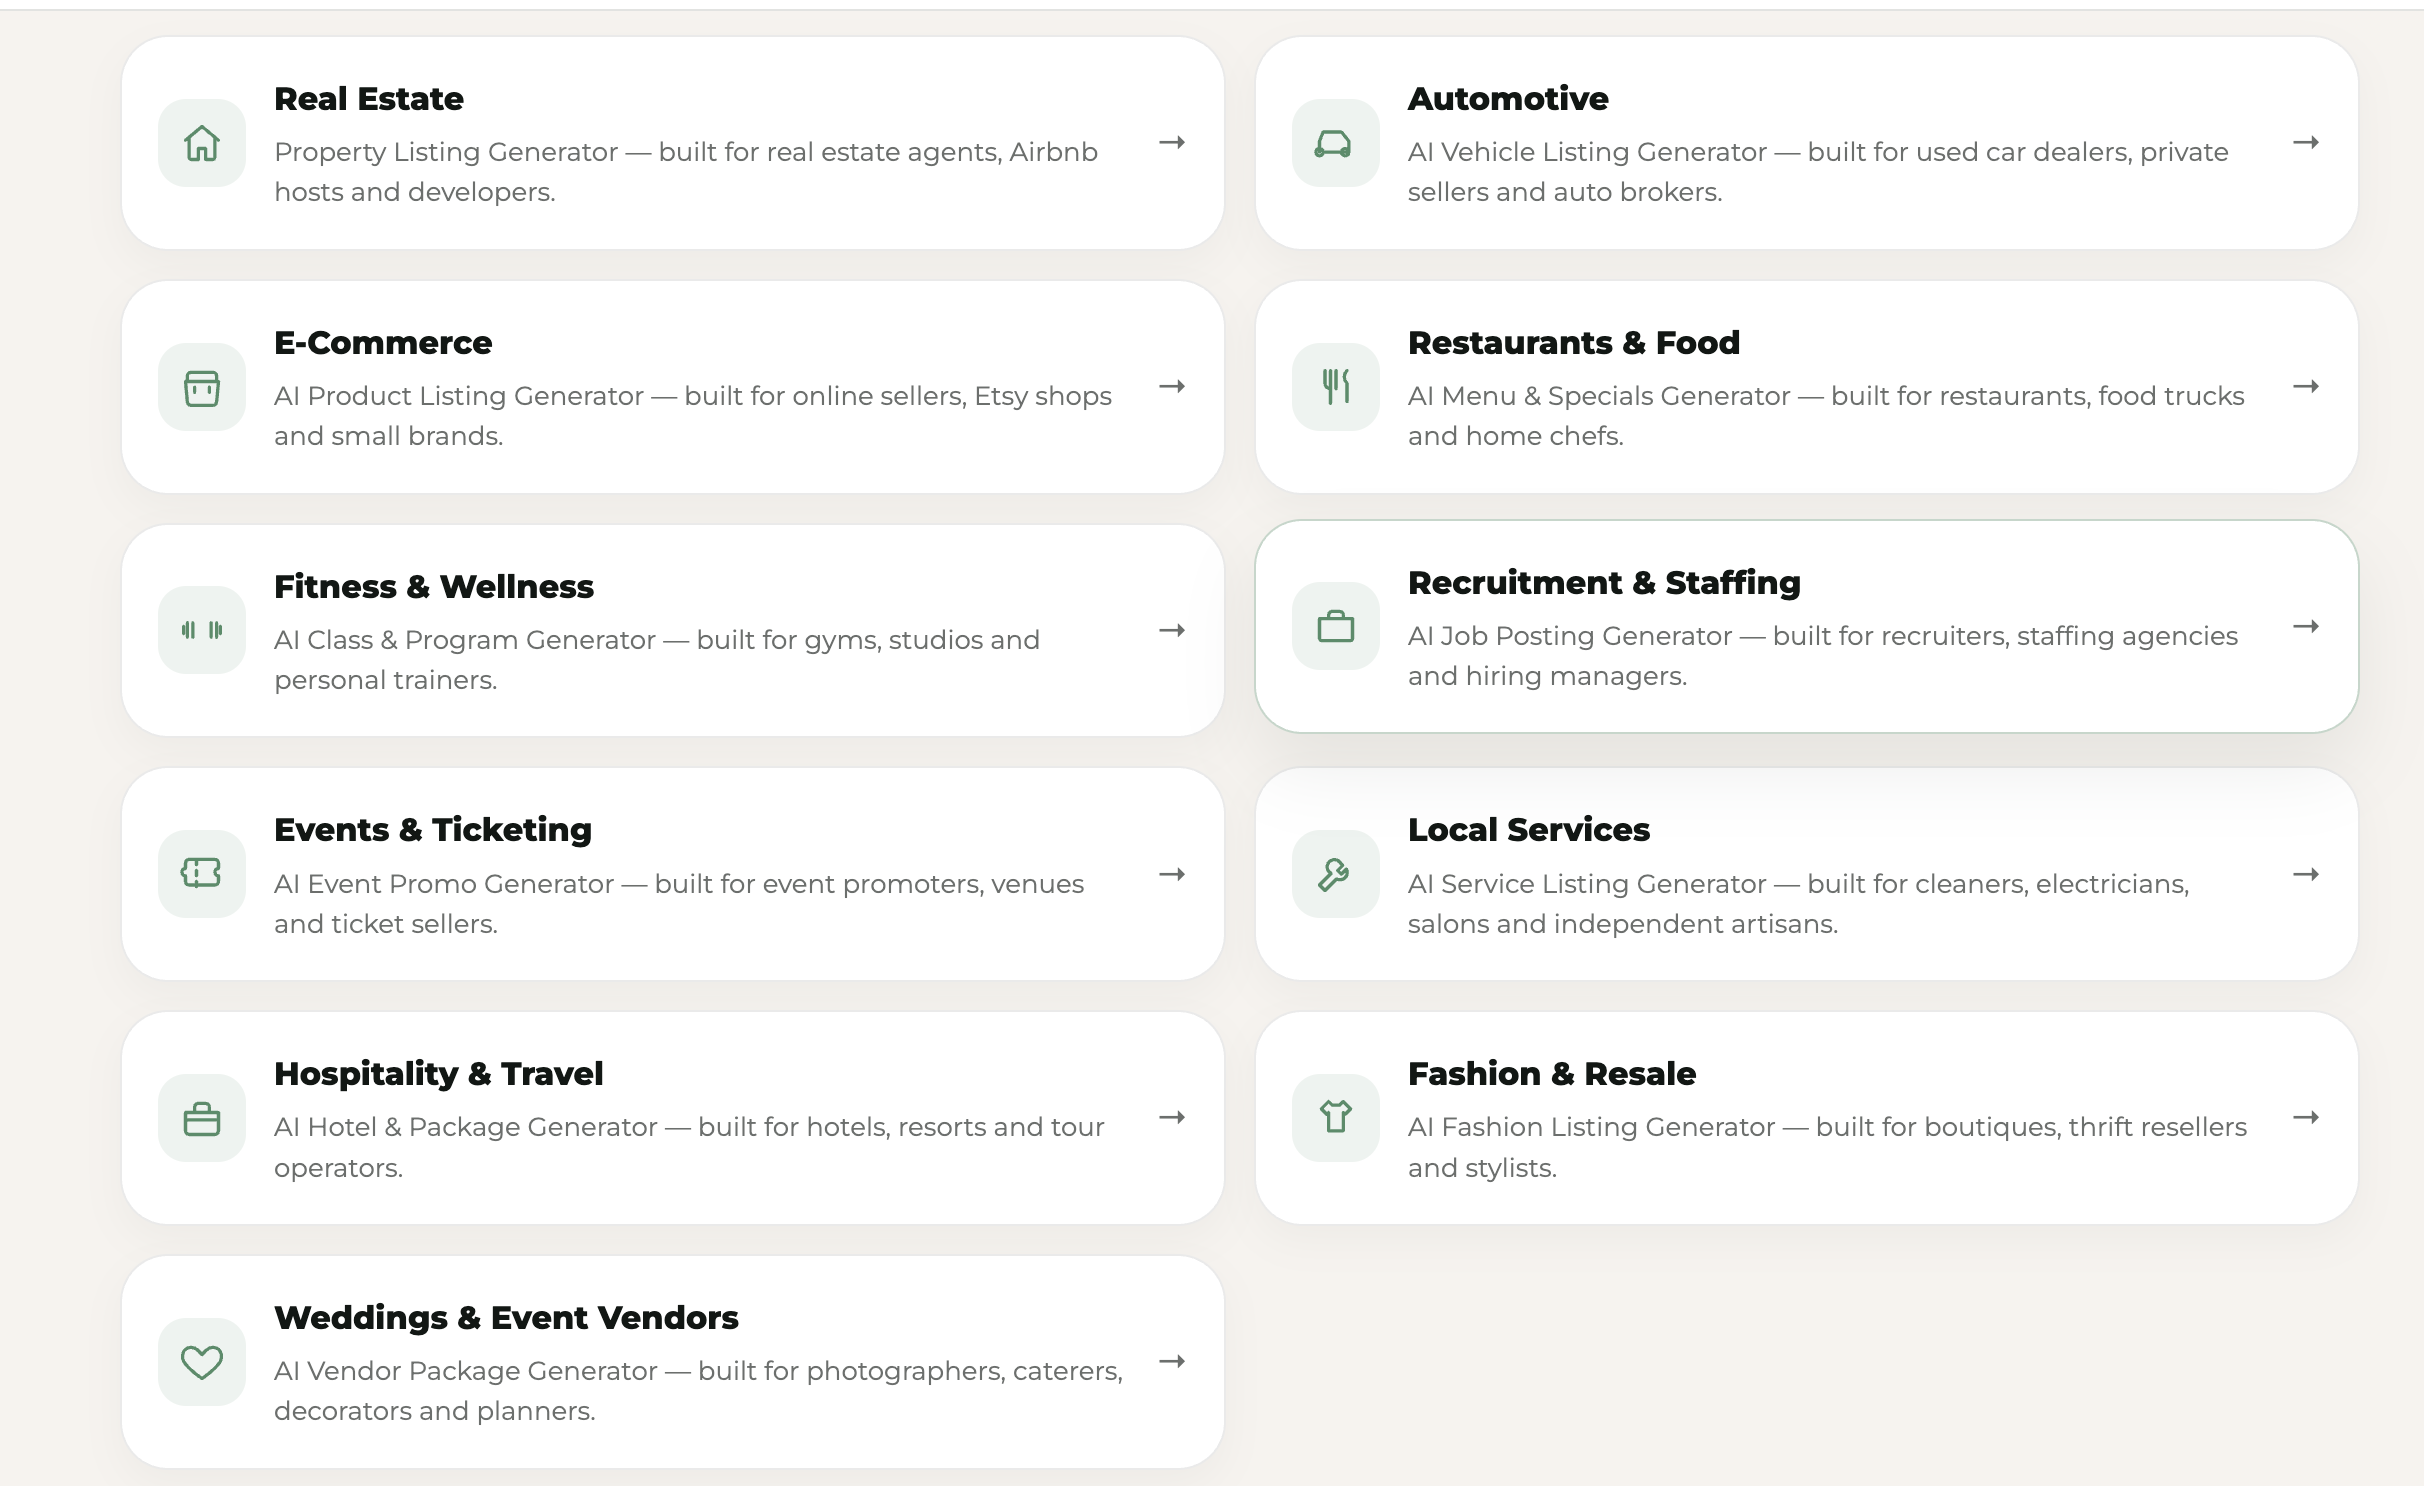Open the Automotive category title
Image resolution: width=2424 pixels, height=1486 pixels.
1508,99
